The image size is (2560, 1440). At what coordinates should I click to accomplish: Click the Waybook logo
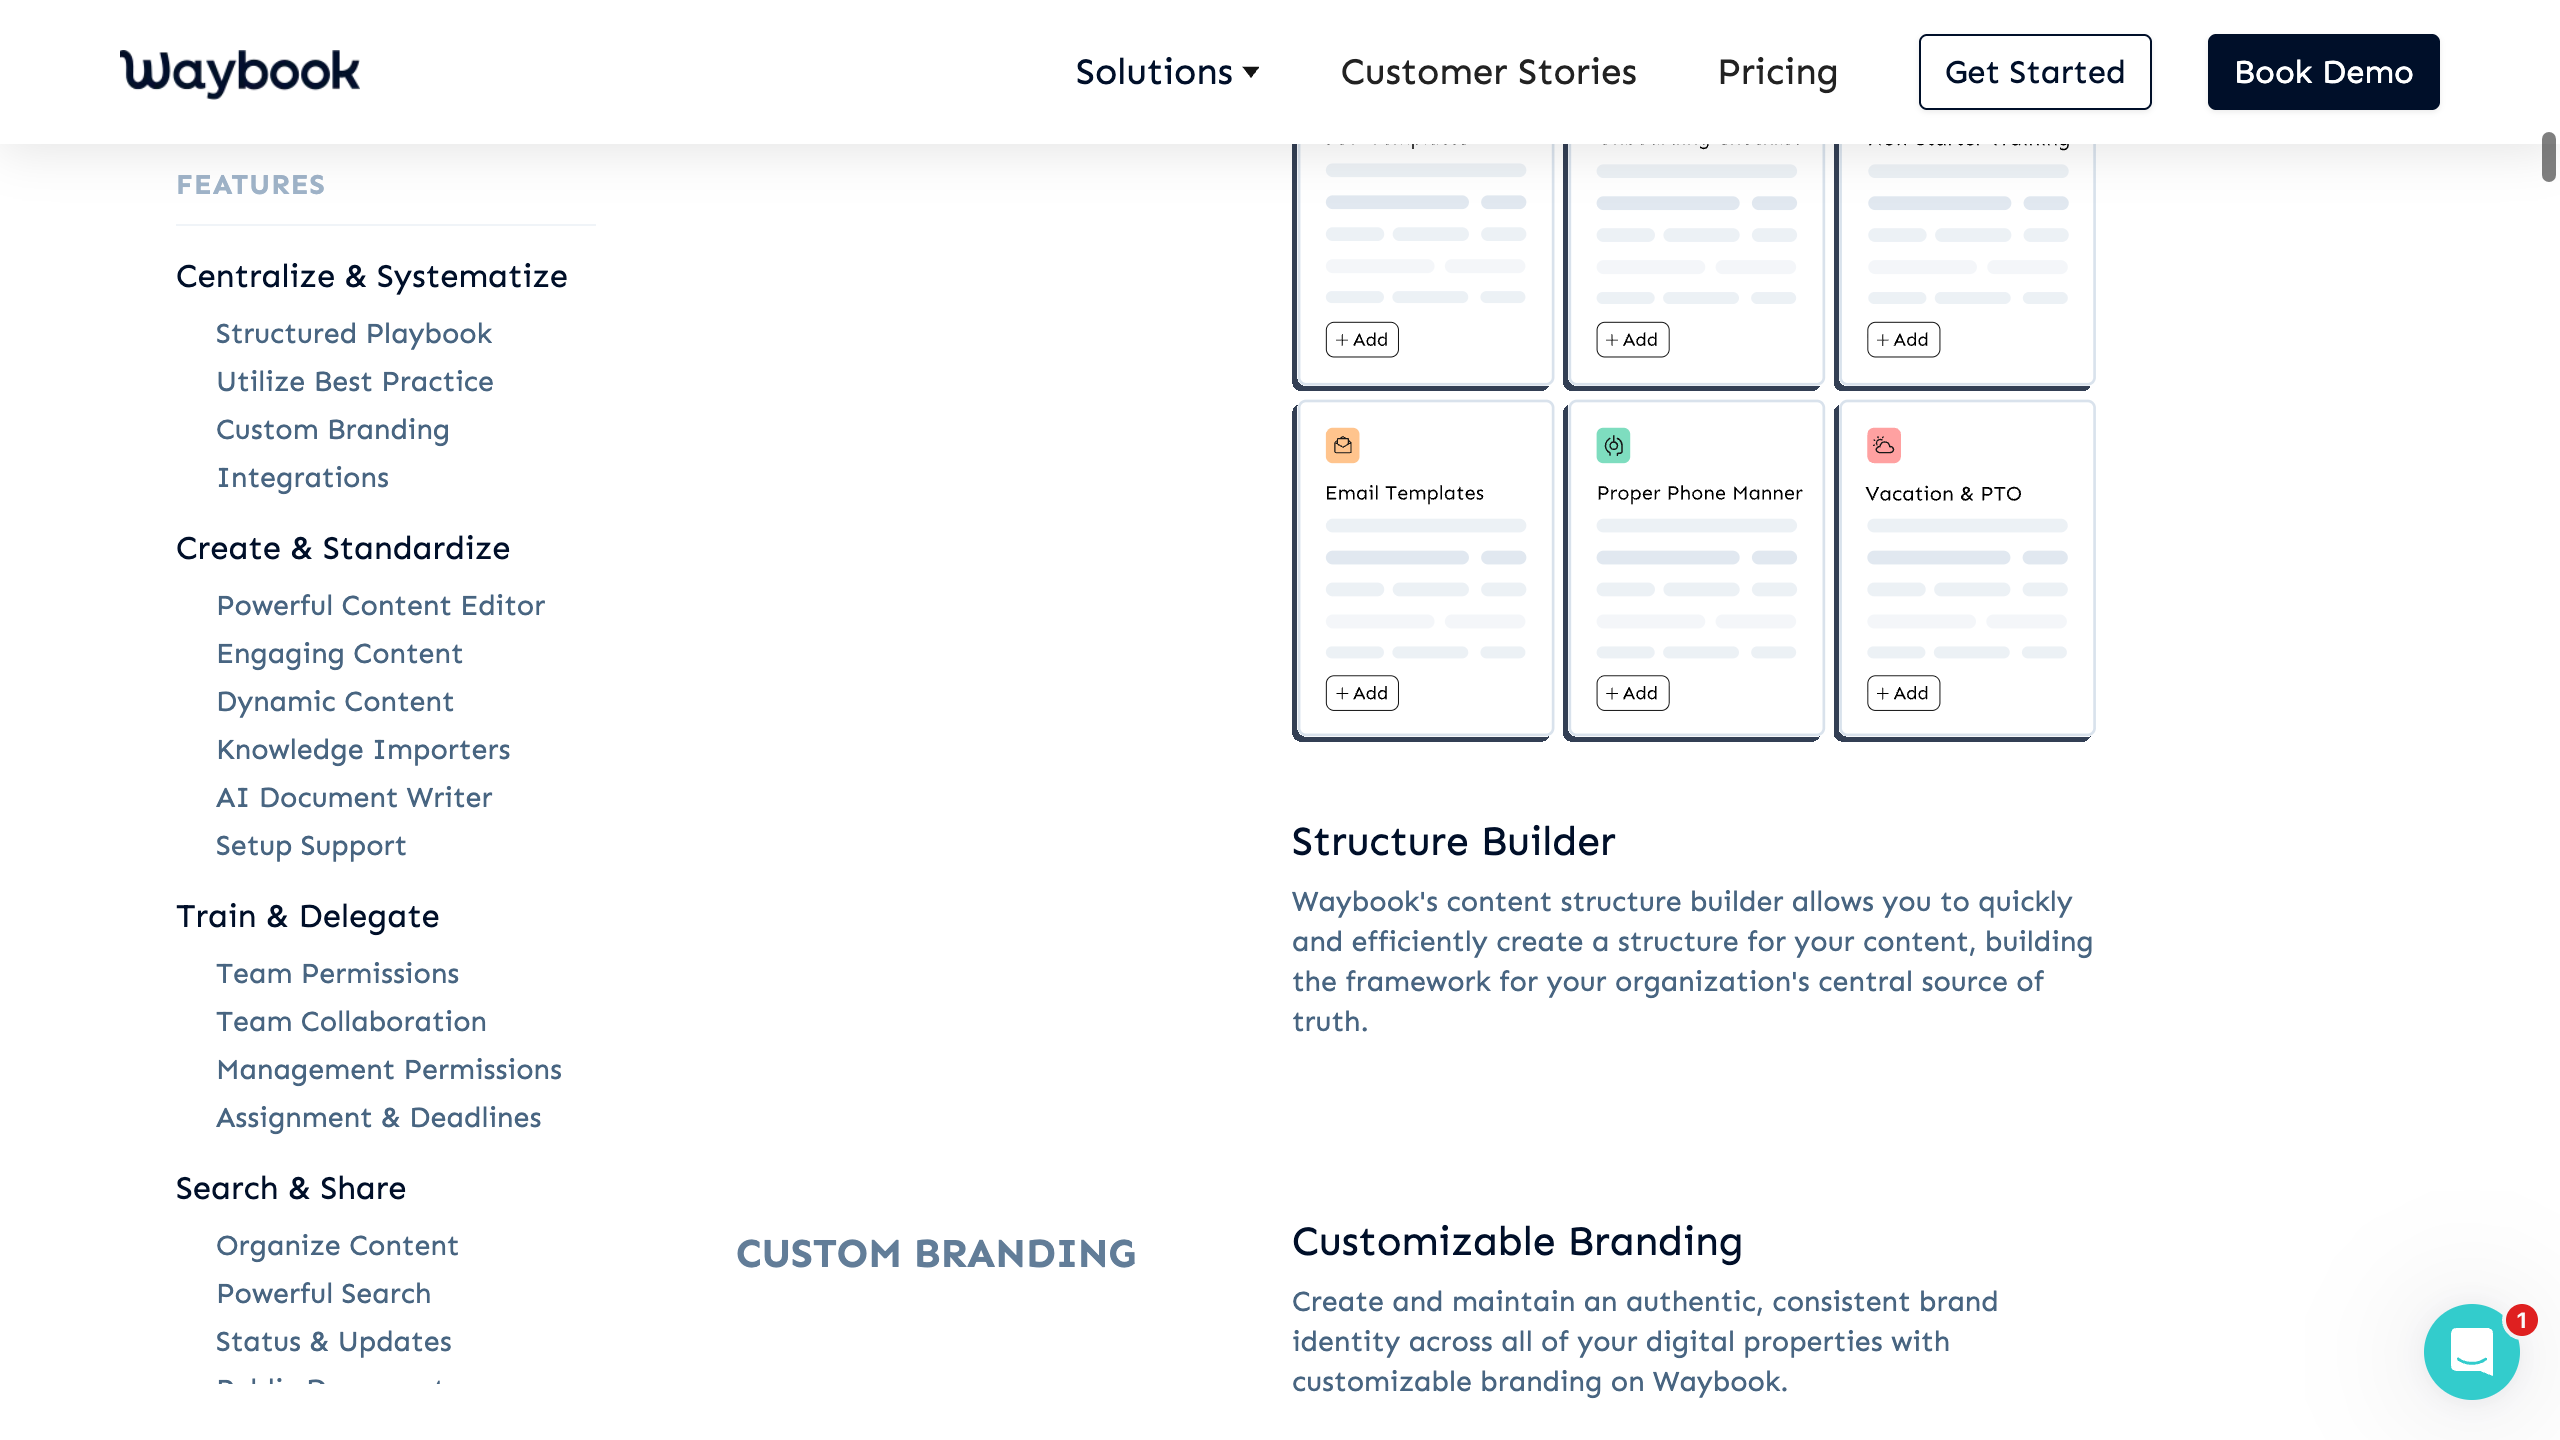click(239, 72)
